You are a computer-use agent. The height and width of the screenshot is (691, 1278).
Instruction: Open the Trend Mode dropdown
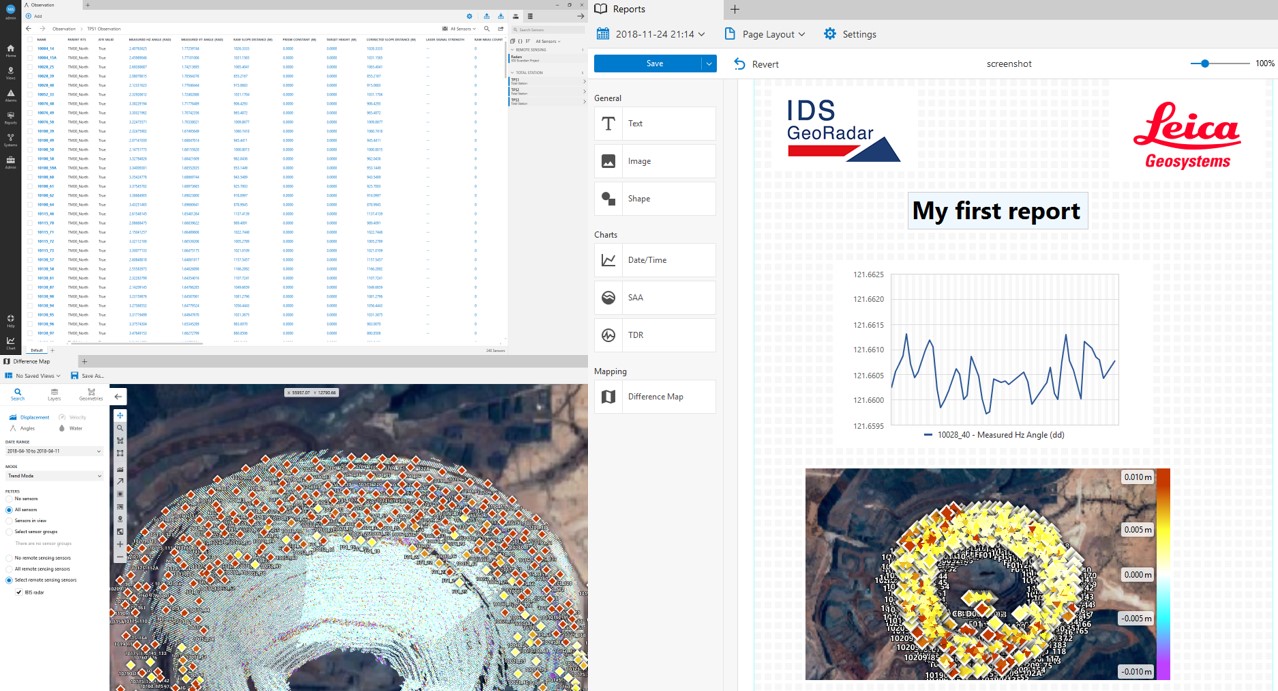(54, 475)
